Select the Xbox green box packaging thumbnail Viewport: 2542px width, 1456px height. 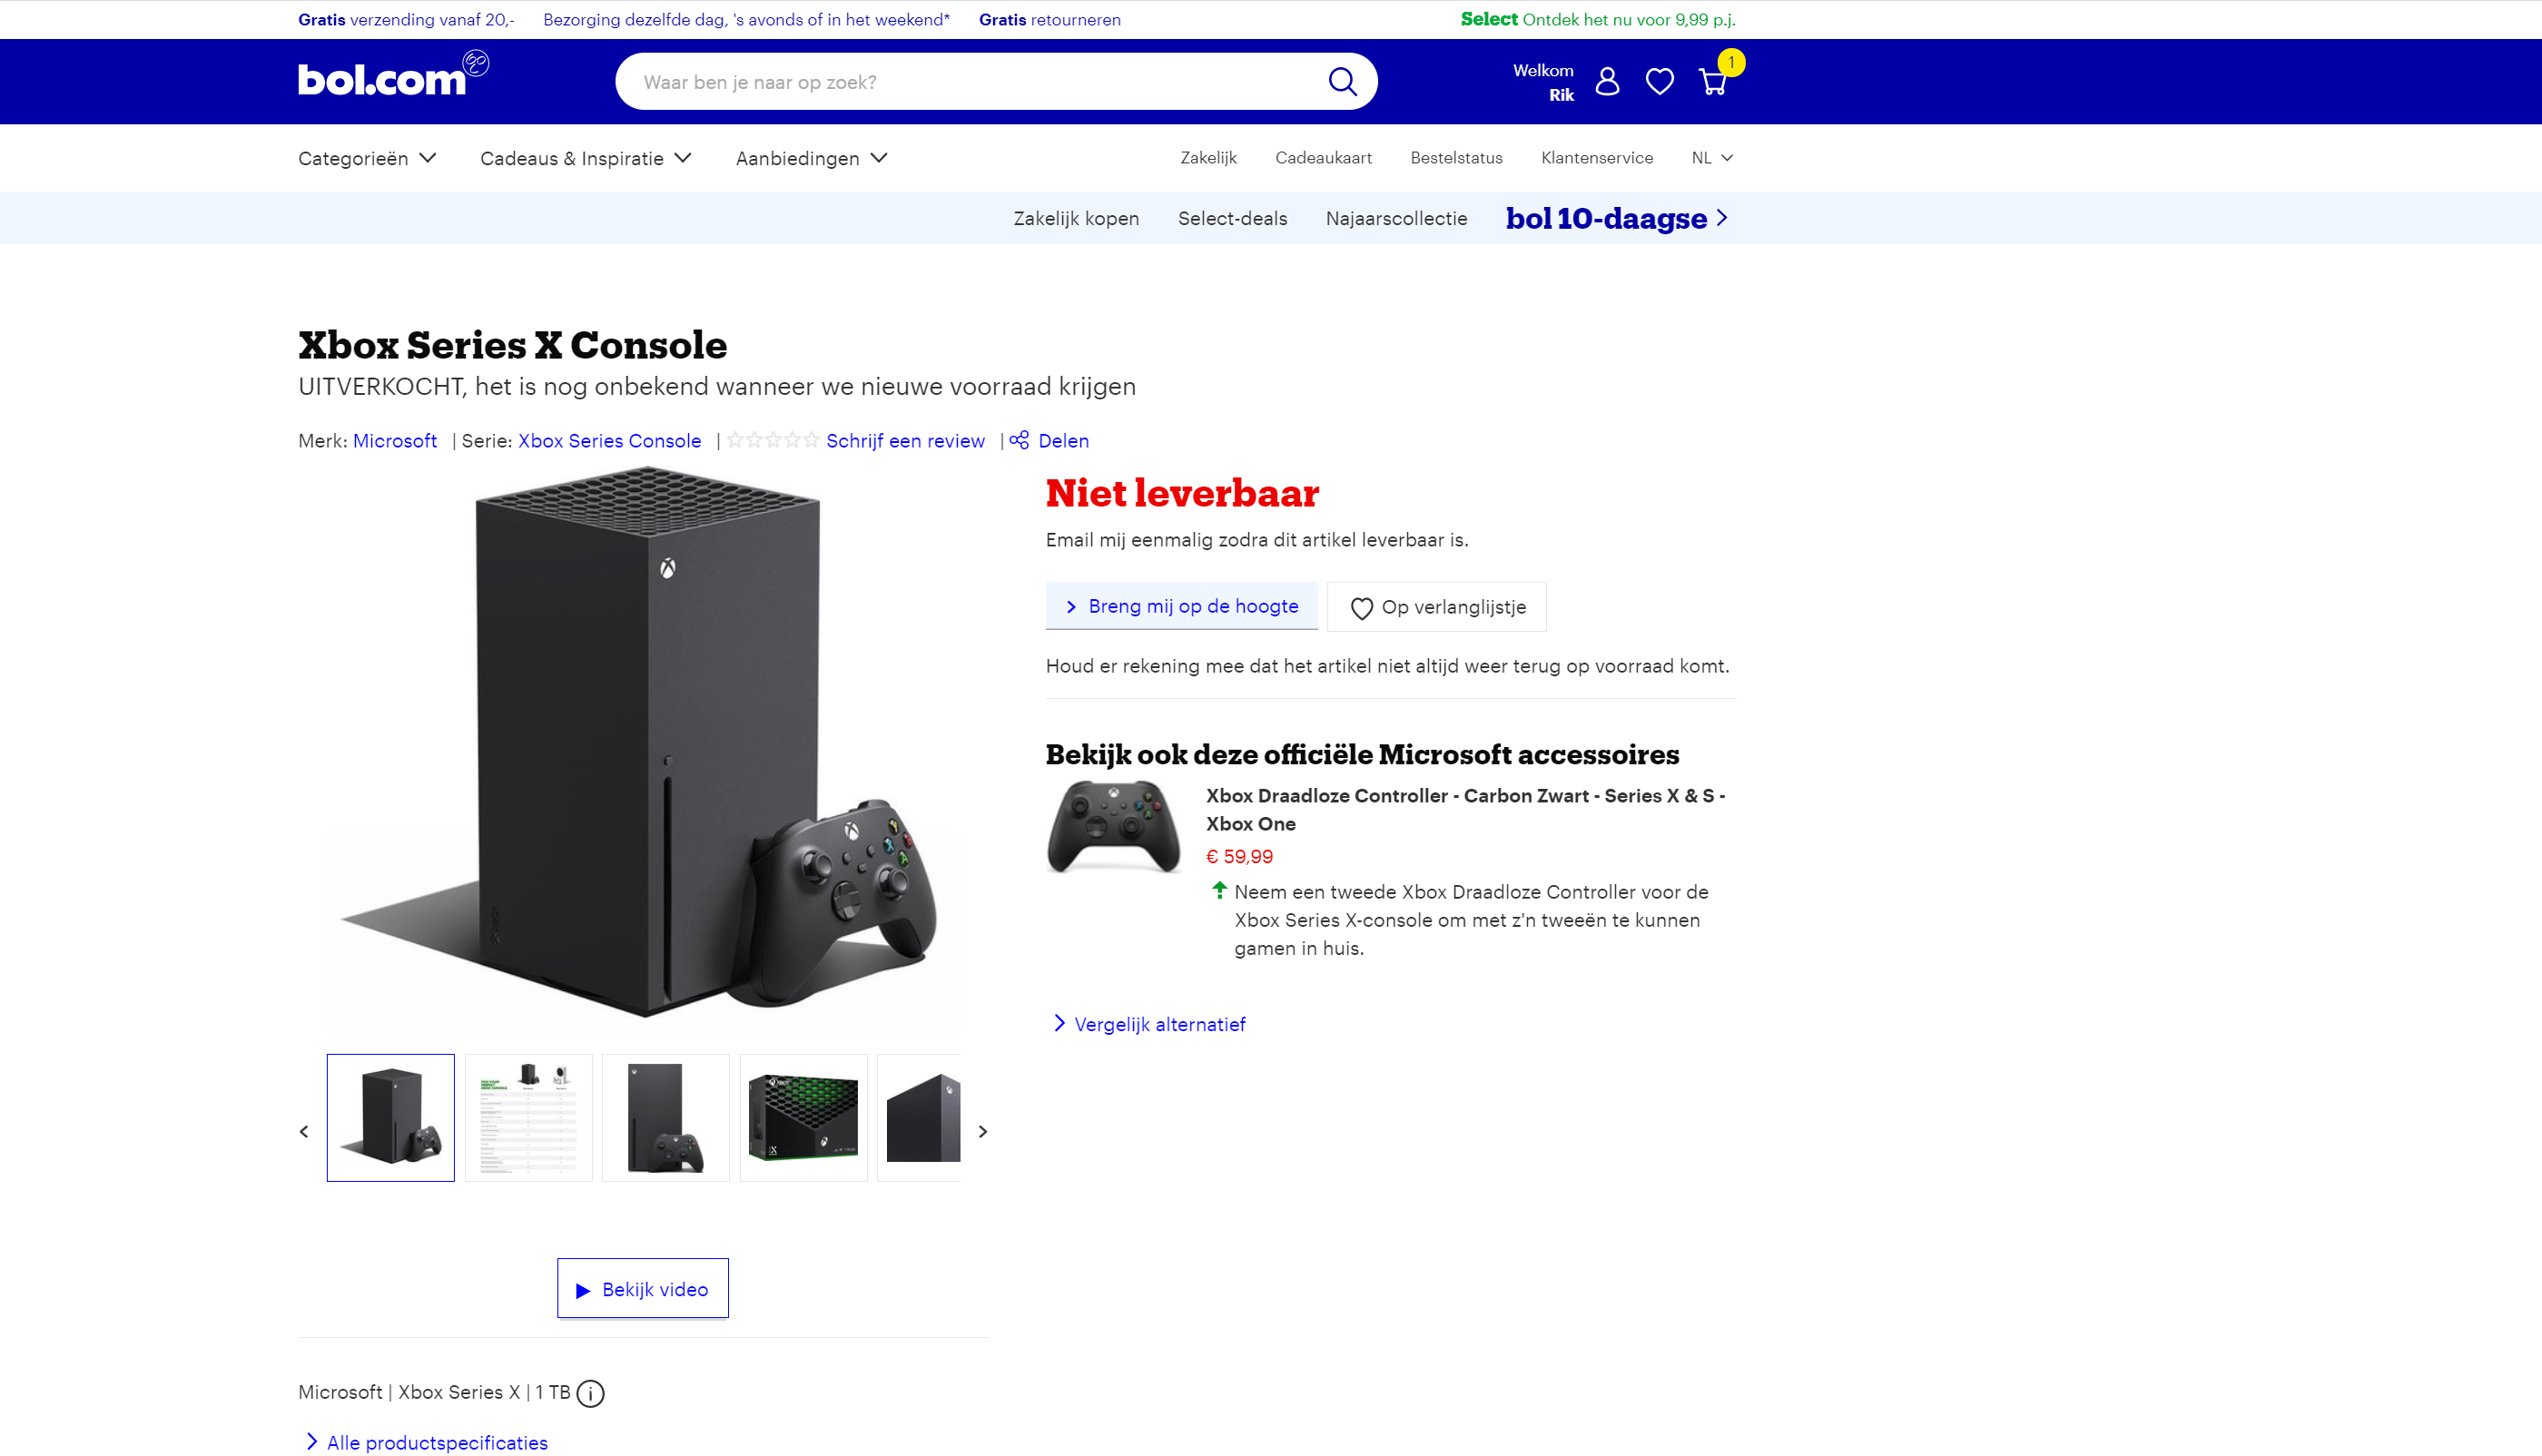click(803, 1118)
